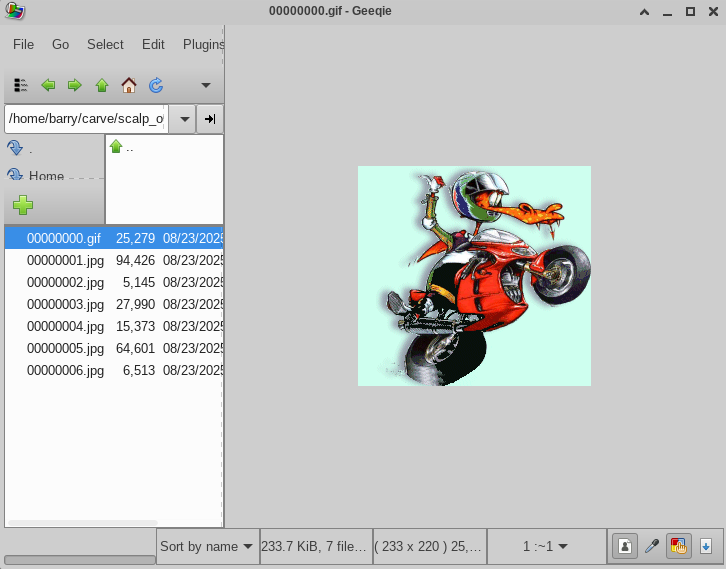Select file 00000002.jpg
The height and width of the screenshot is (569, 726).
point(114,282)
